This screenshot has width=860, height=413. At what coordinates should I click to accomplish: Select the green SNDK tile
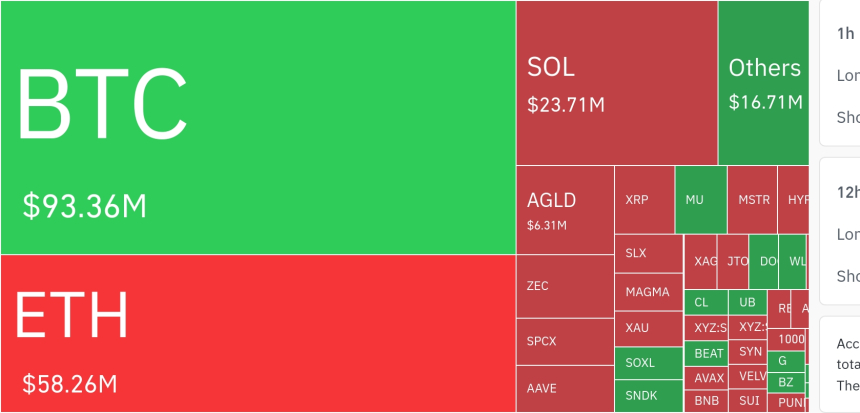(x=649, y=396)
